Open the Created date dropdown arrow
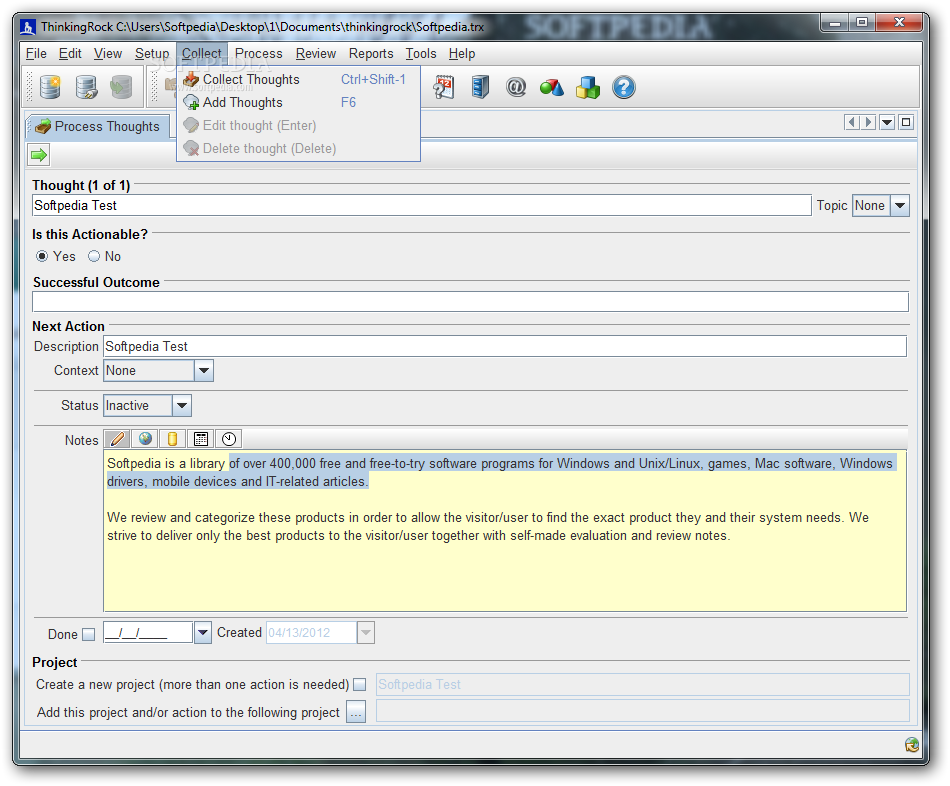 tap(365, 633)
